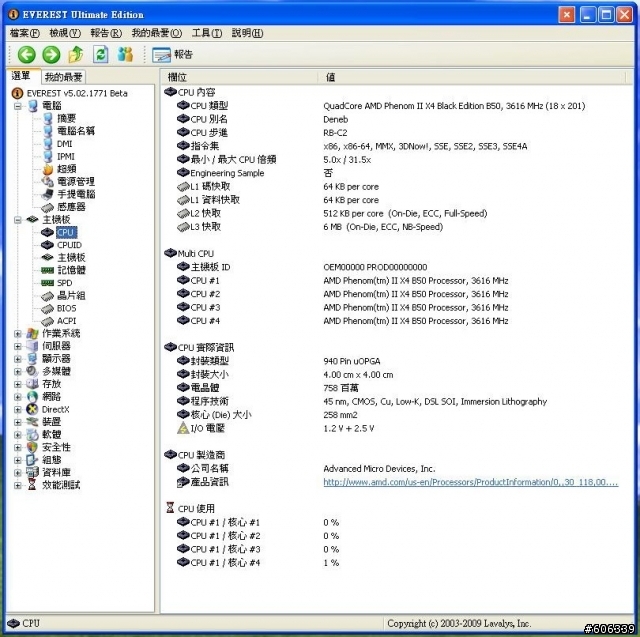Expand the 顯示器 tree node
The image size is (640, 637).
pos(18,359)
